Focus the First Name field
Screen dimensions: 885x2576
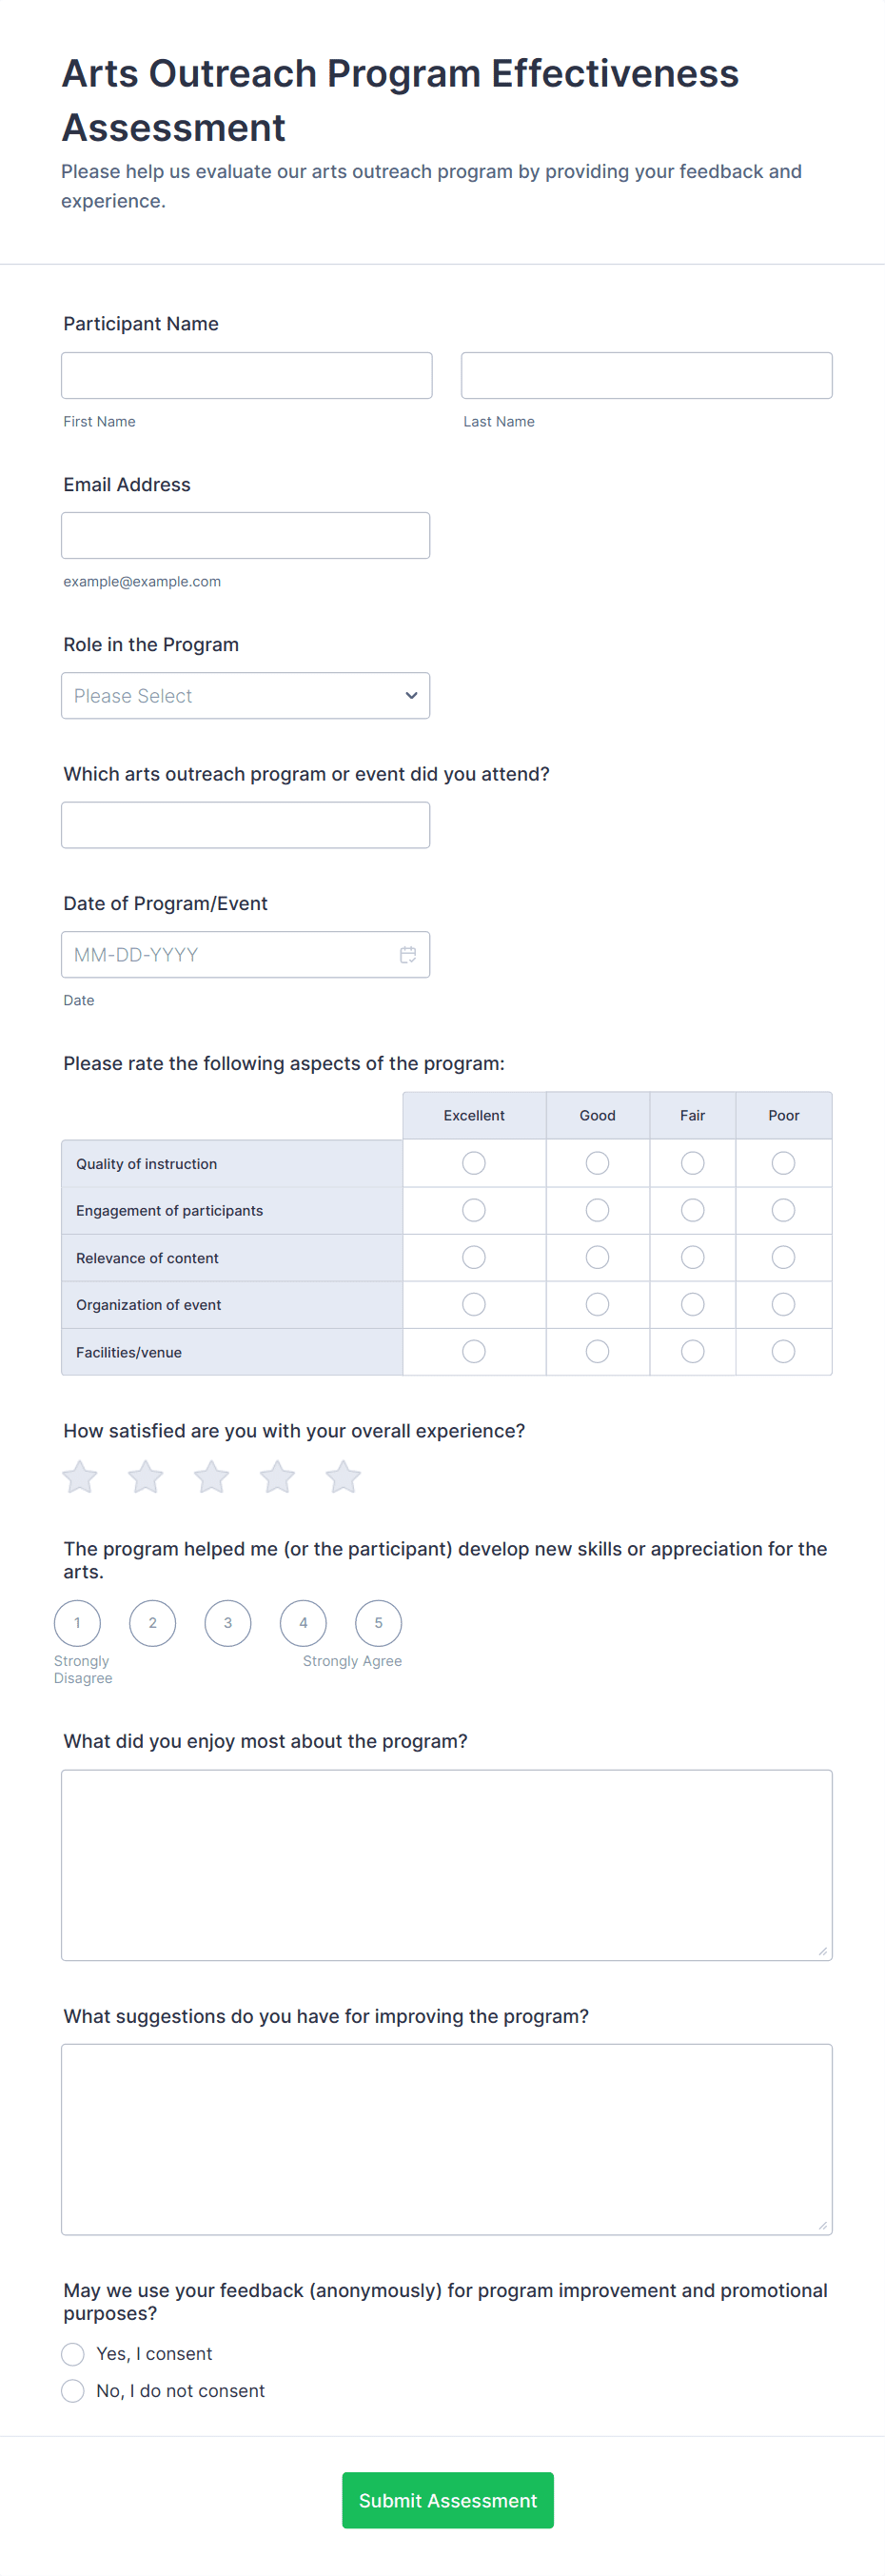tap(246, 376)
